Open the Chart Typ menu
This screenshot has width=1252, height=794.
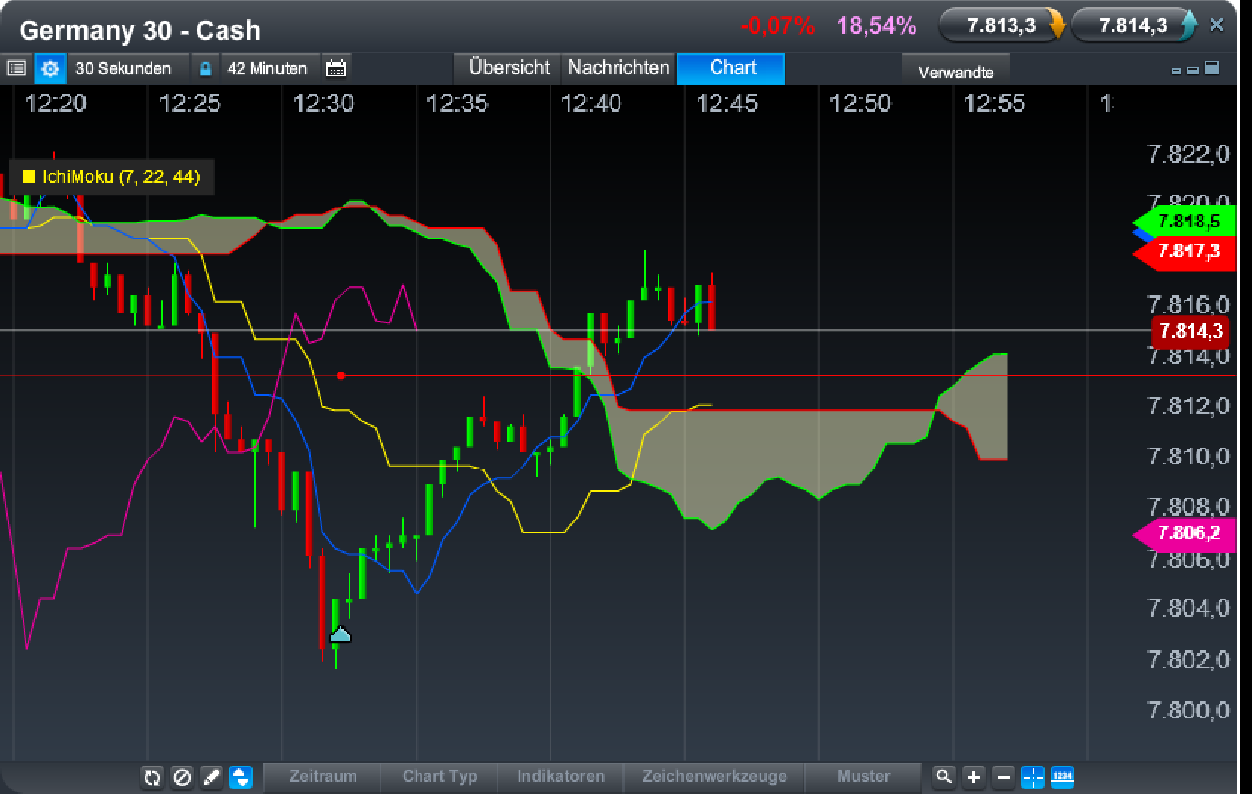pyautogui.click(x=440, y=776)
